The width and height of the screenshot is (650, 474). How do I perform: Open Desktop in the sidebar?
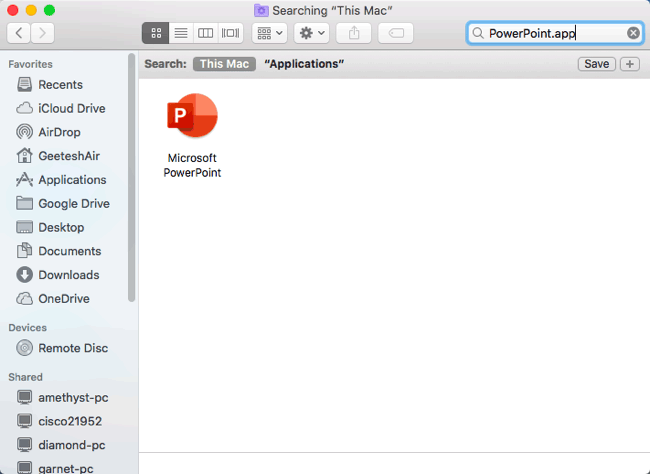(x=61, y=227)
